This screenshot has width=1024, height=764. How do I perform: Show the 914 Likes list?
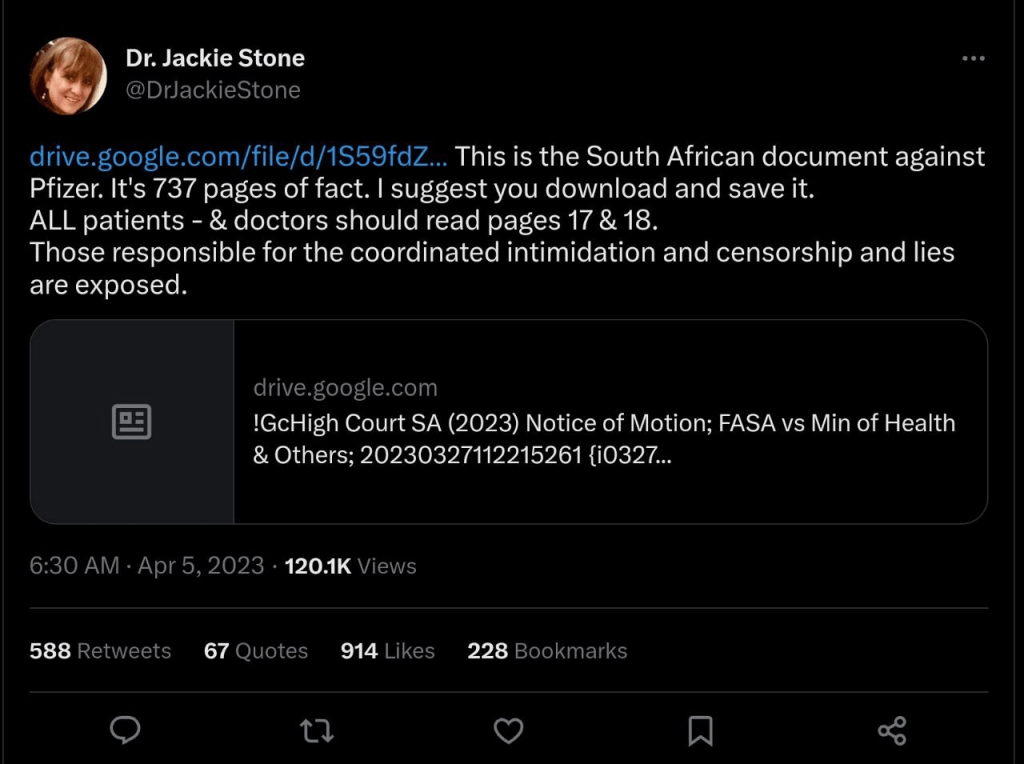(x=387, y=651)
